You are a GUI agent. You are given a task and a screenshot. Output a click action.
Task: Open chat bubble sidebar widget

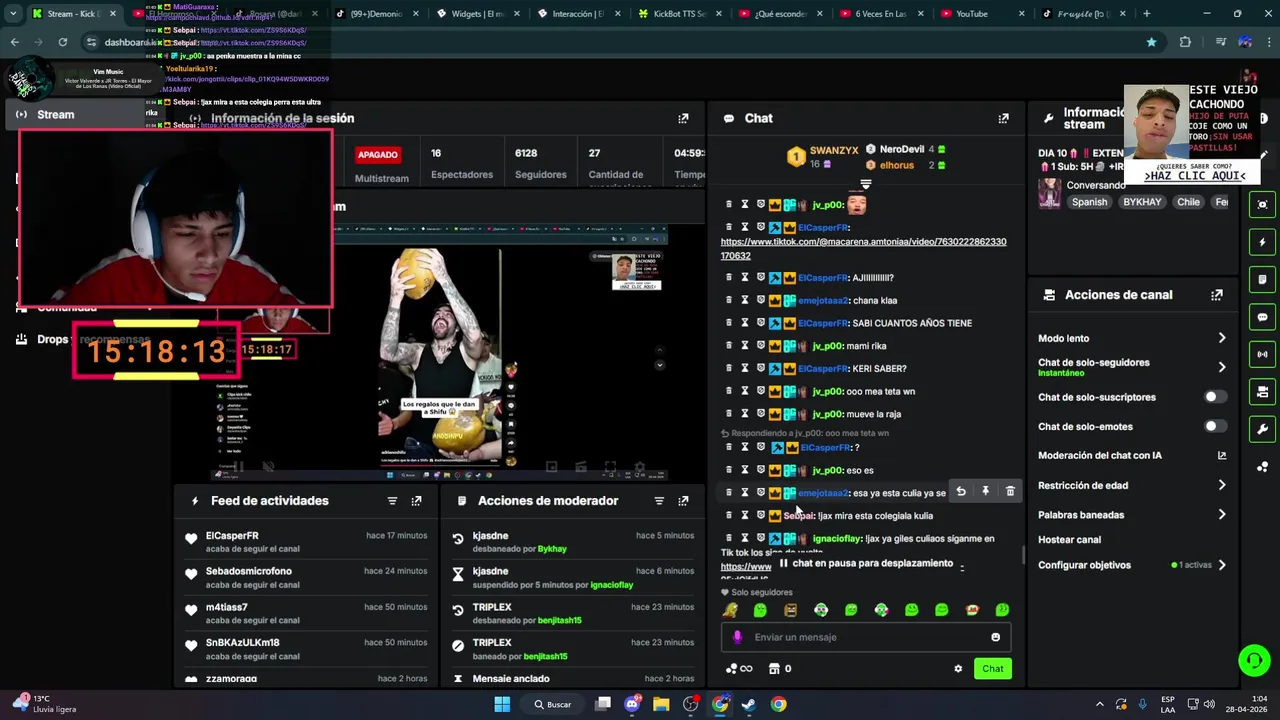[x=1262, y=317]
